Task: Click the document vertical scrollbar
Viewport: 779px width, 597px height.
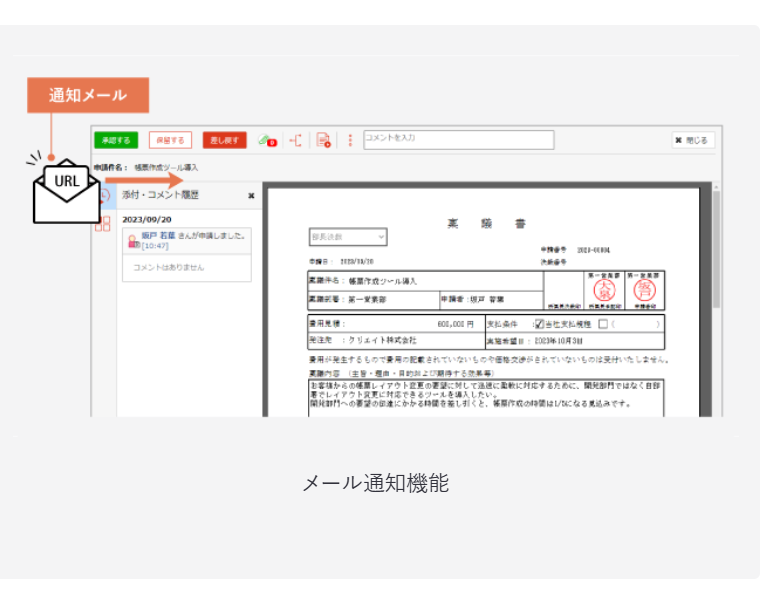Action: coord(715,250)
